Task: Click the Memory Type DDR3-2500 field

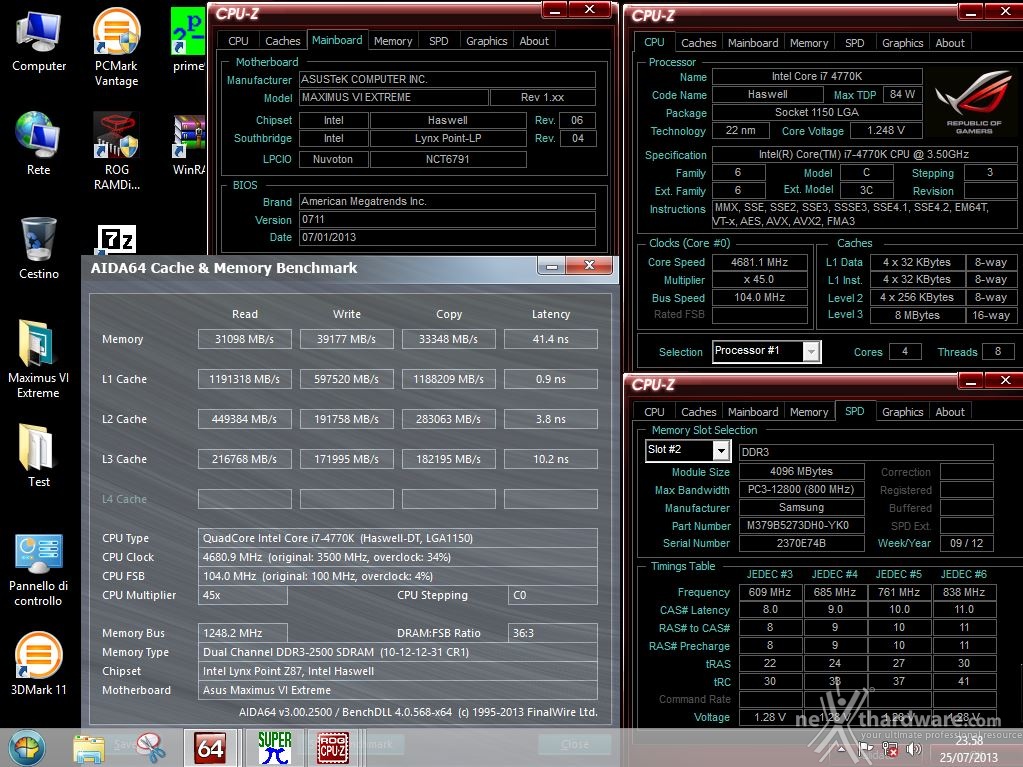Action: tap(397, 652)
